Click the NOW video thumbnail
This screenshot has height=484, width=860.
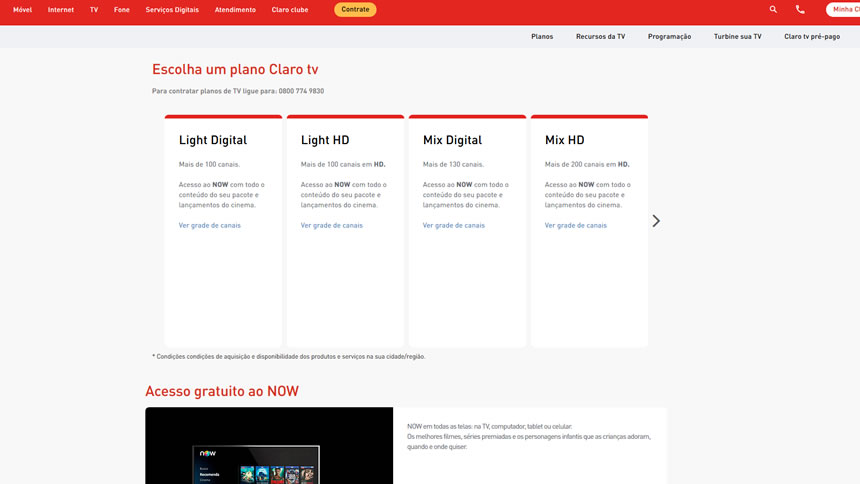(269, 446)
